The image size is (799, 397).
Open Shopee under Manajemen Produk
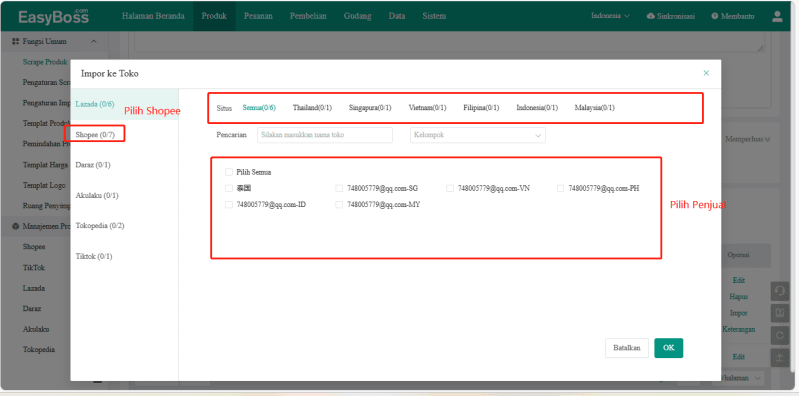[34, 247]
